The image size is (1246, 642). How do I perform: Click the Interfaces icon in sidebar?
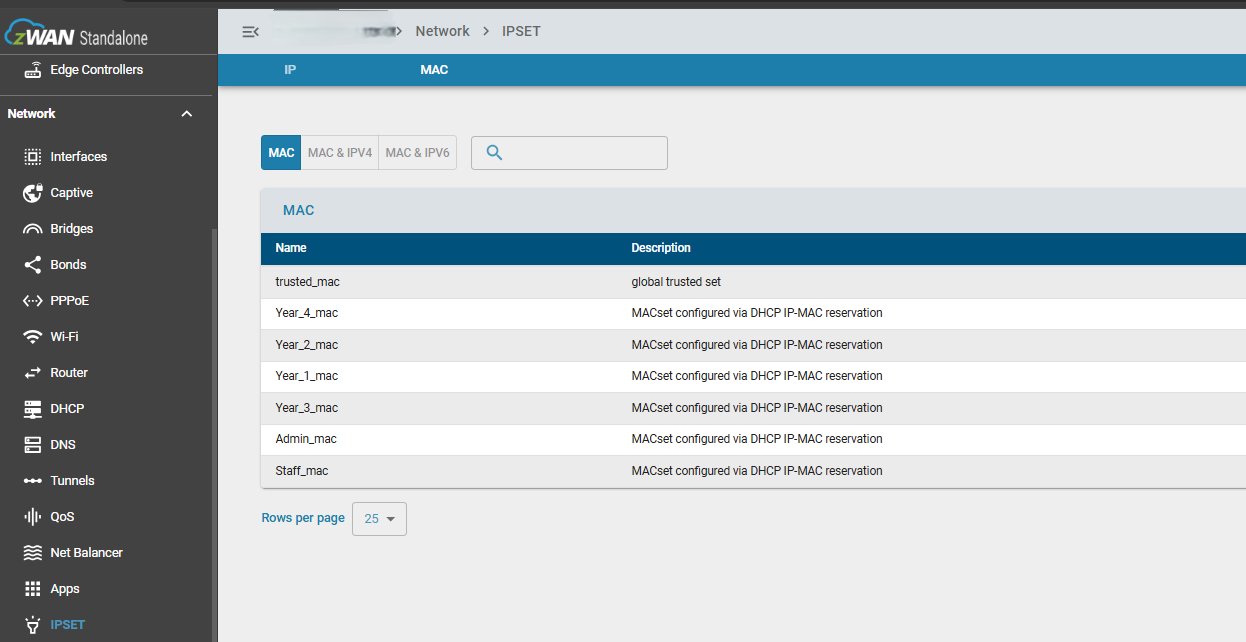33,157
